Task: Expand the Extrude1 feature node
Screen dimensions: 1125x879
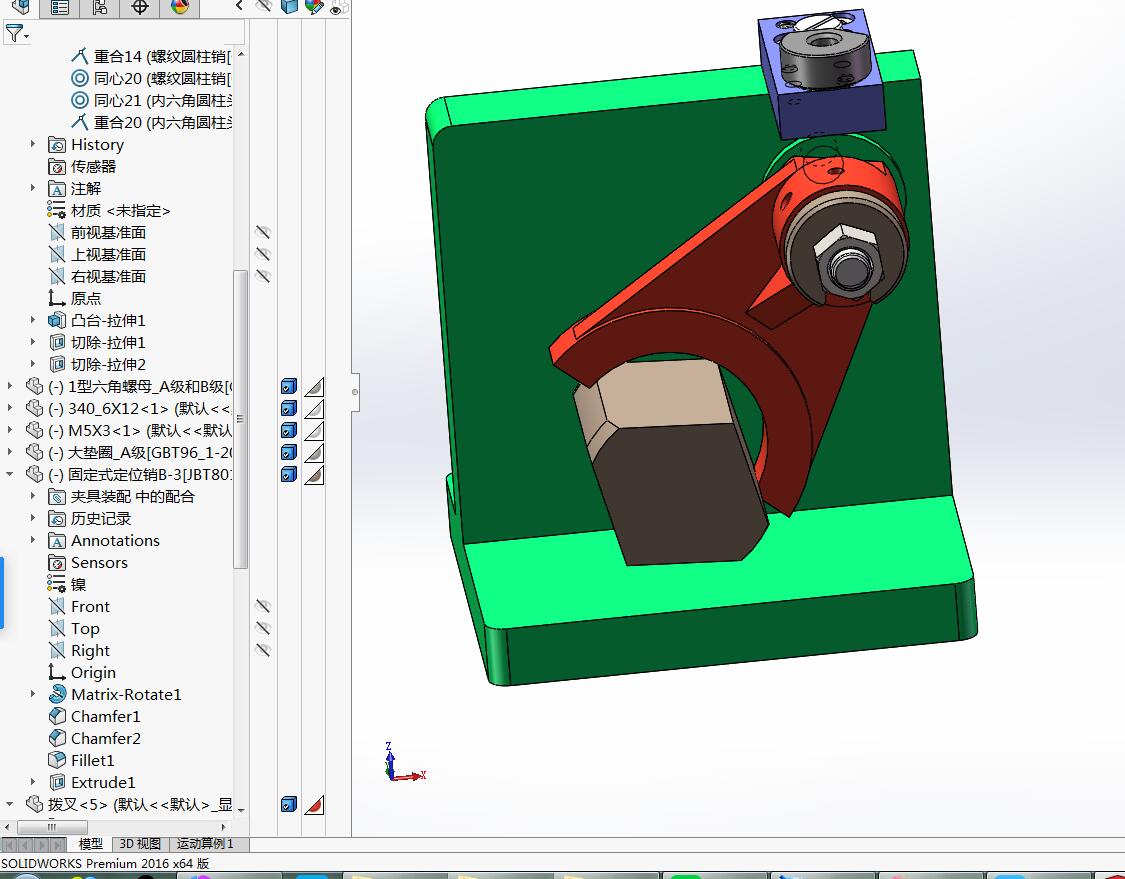Action: (32, 782)
